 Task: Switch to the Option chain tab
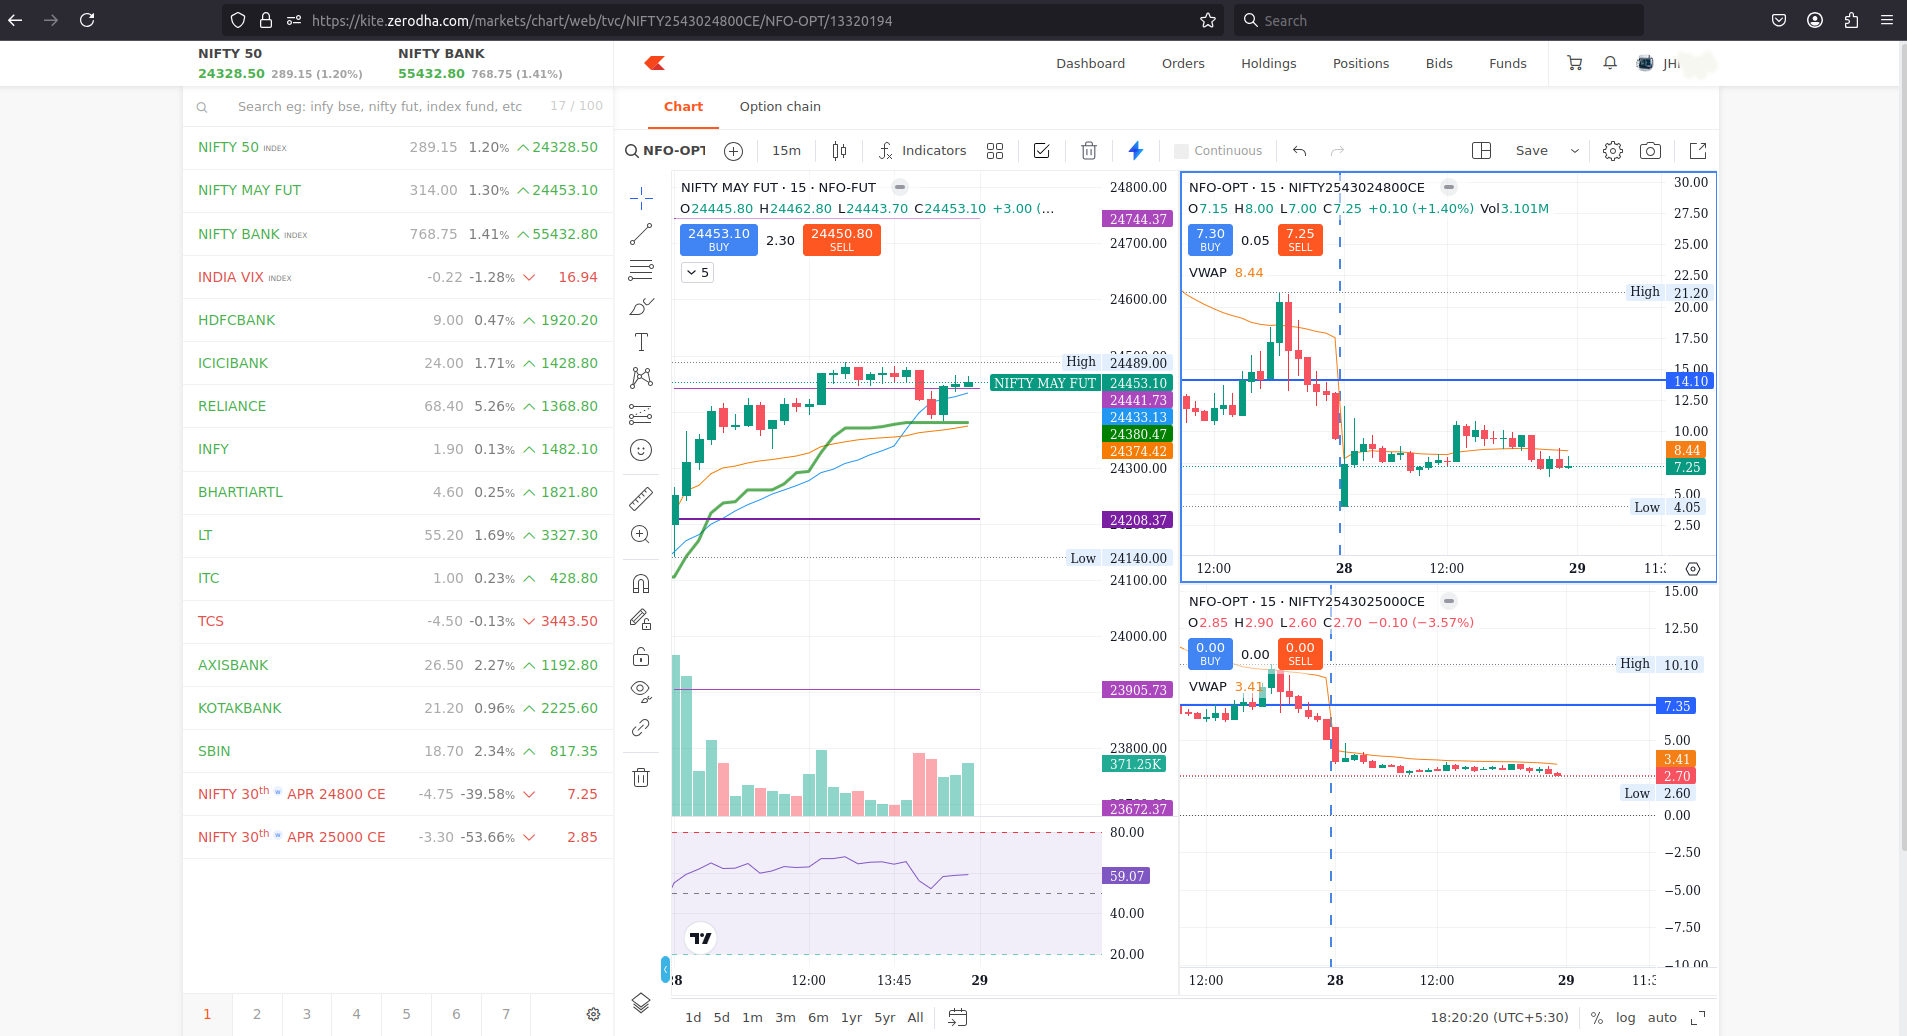[x=780, y=107]
